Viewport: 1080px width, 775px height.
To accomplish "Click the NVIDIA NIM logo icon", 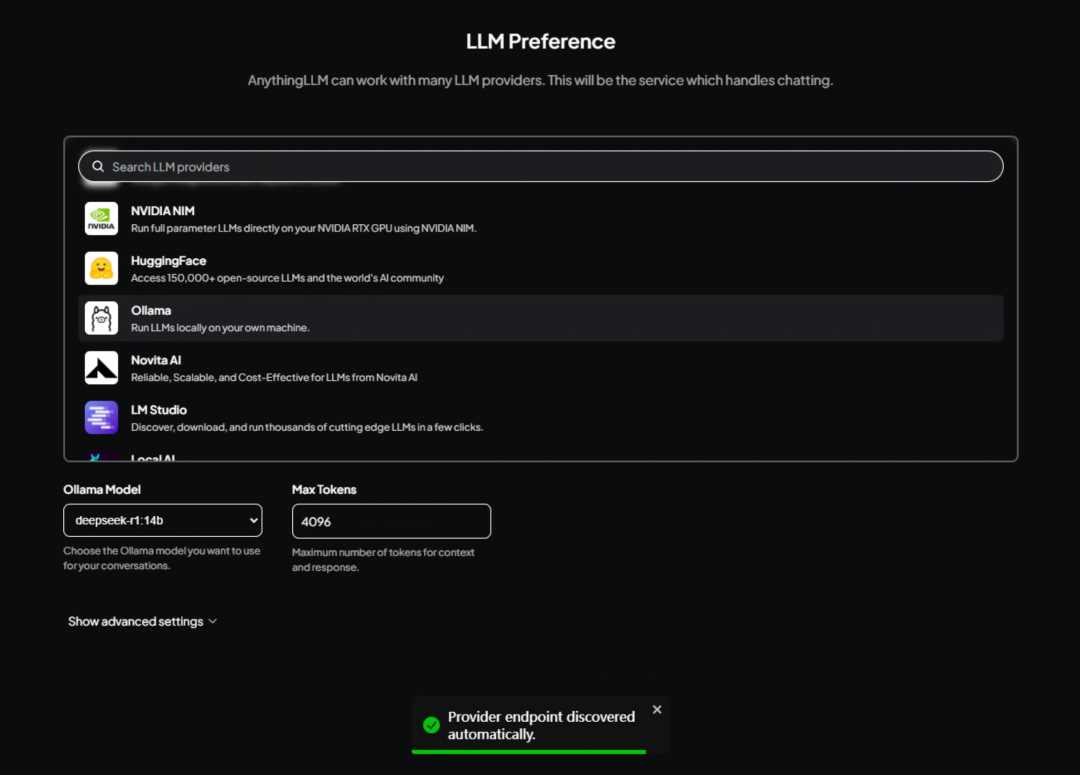I will pos(101,218).
